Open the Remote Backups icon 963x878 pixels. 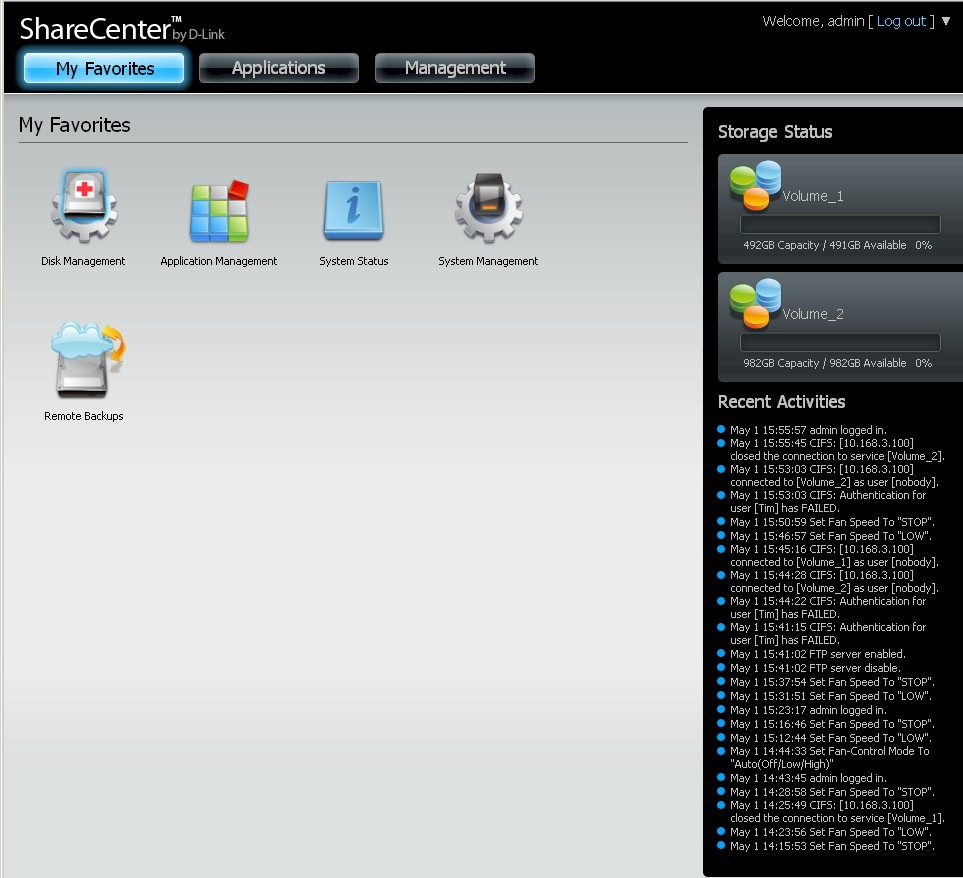pyautogui.click(x=88, y=360)
